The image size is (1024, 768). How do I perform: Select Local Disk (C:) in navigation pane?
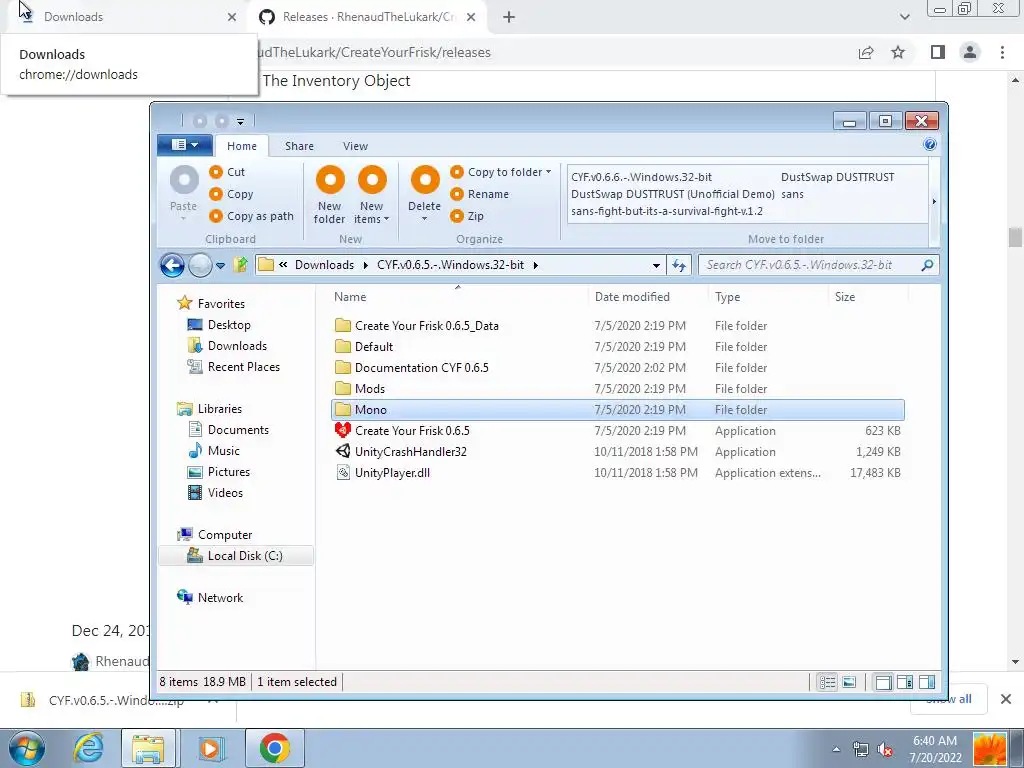(x=236, y=556)
